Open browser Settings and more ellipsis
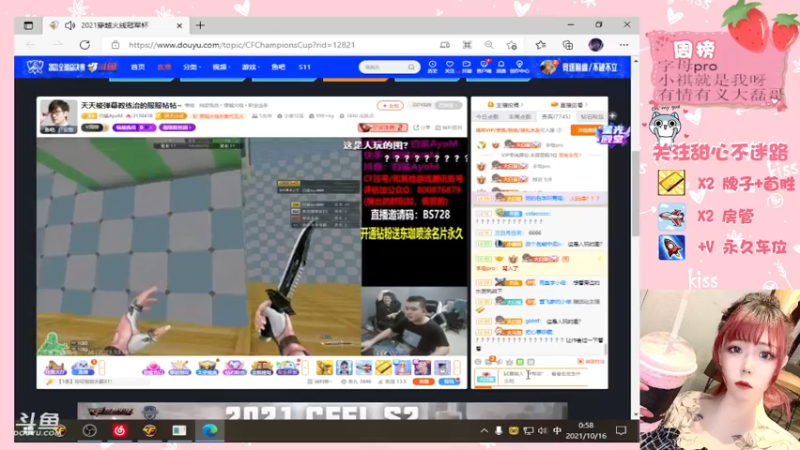This screenshot has height=450, width=800. click(623, 45)
